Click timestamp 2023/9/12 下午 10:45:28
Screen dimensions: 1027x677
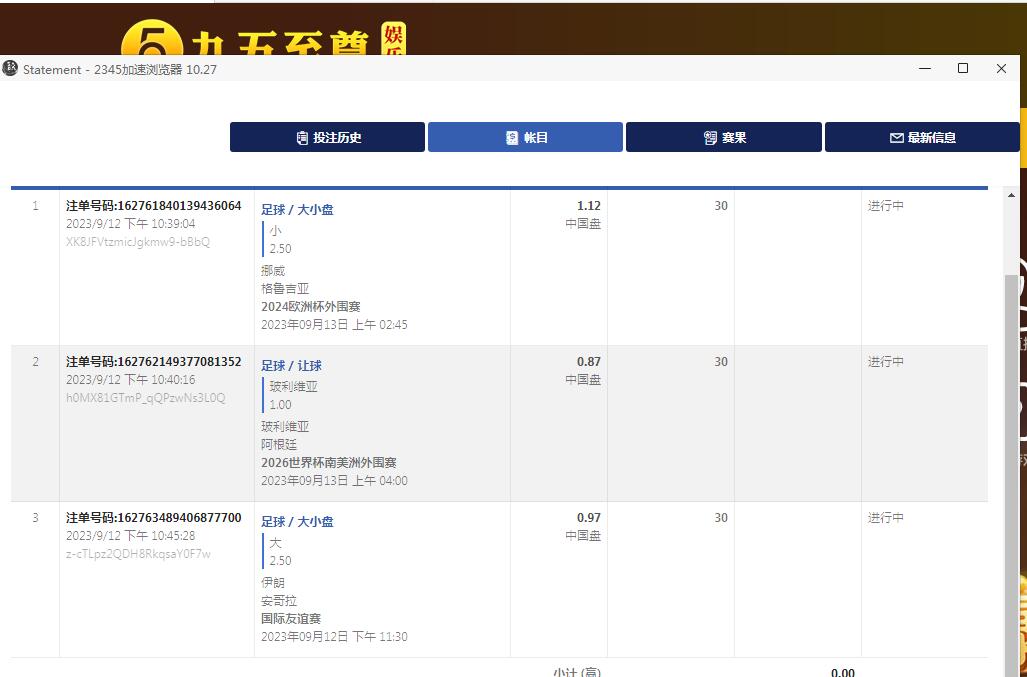click(130, 535)
